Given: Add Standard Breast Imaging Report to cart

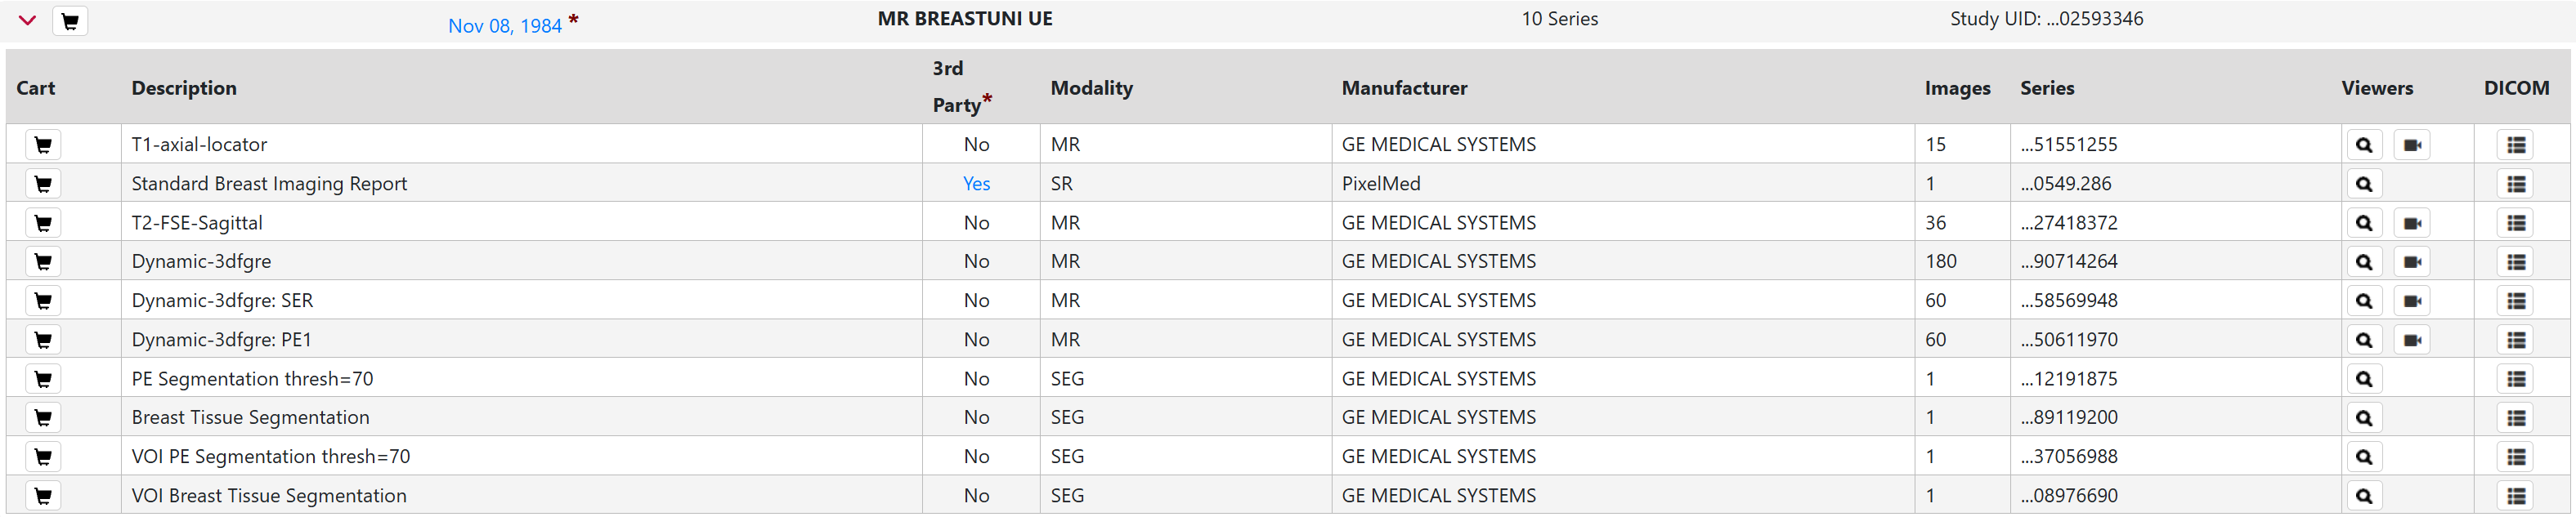Looking at the screenshot, I should pos(43,184).
